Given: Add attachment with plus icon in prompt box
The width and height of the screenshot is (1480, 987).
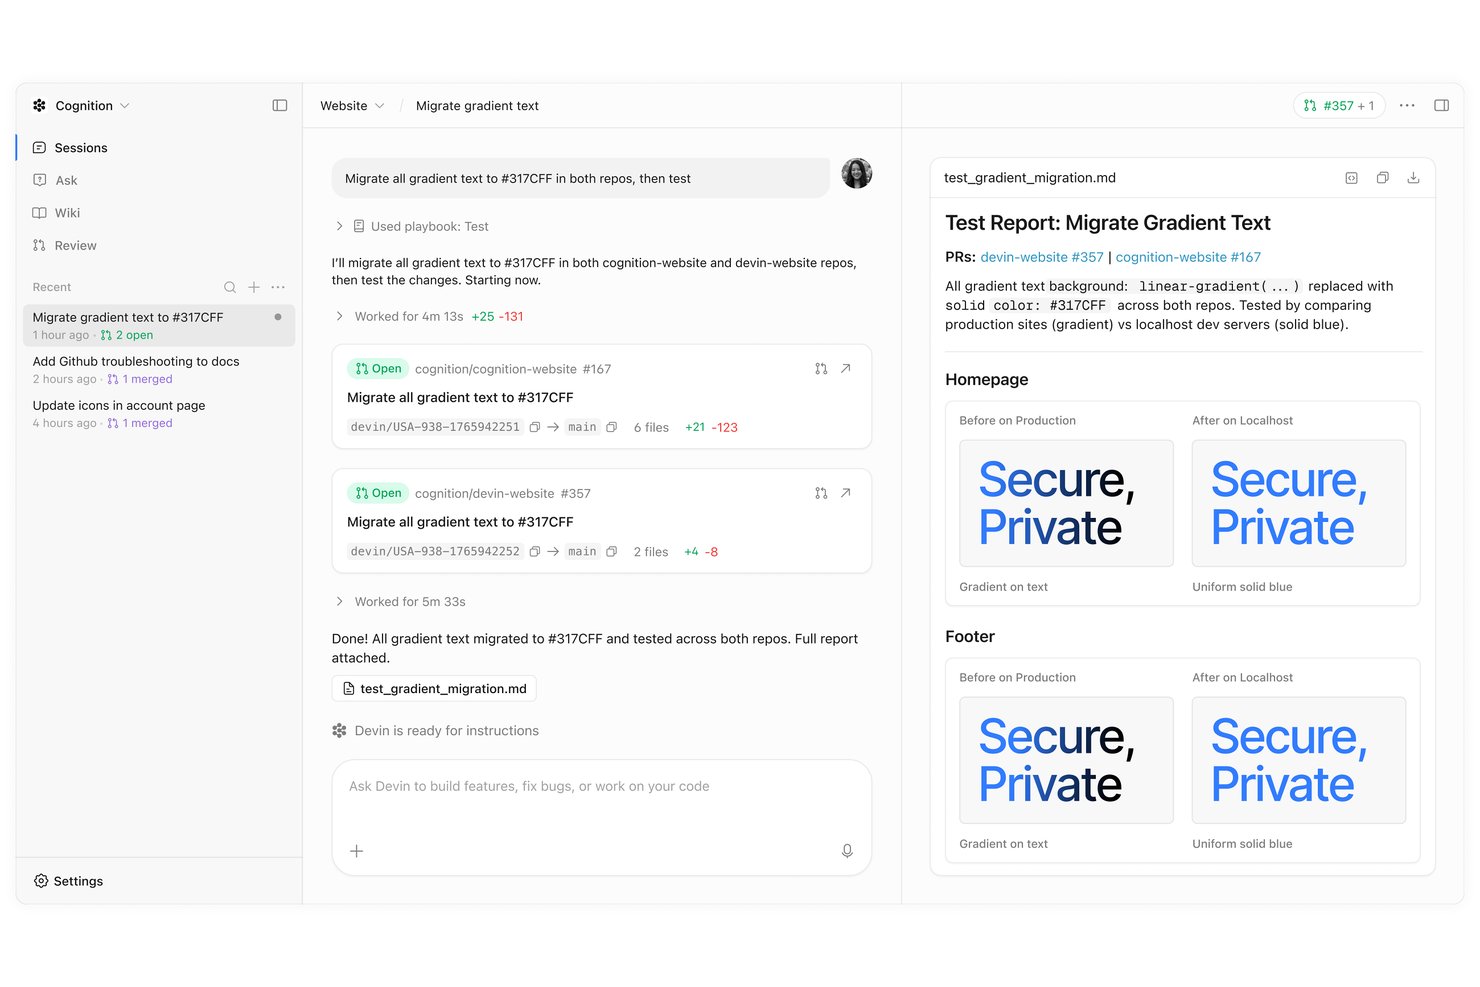Looking at the screenshot, I should [x=356, y=851].
